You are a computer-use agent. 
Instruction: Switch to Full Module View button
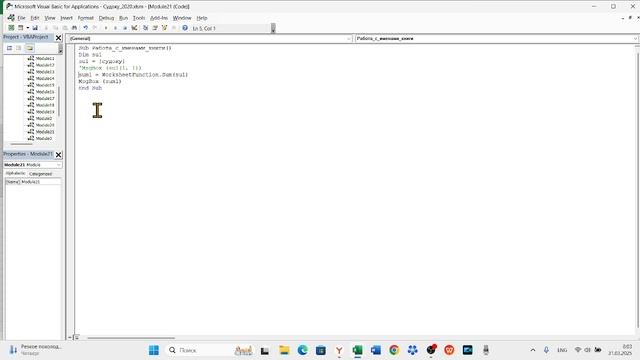tap(76, 338)
